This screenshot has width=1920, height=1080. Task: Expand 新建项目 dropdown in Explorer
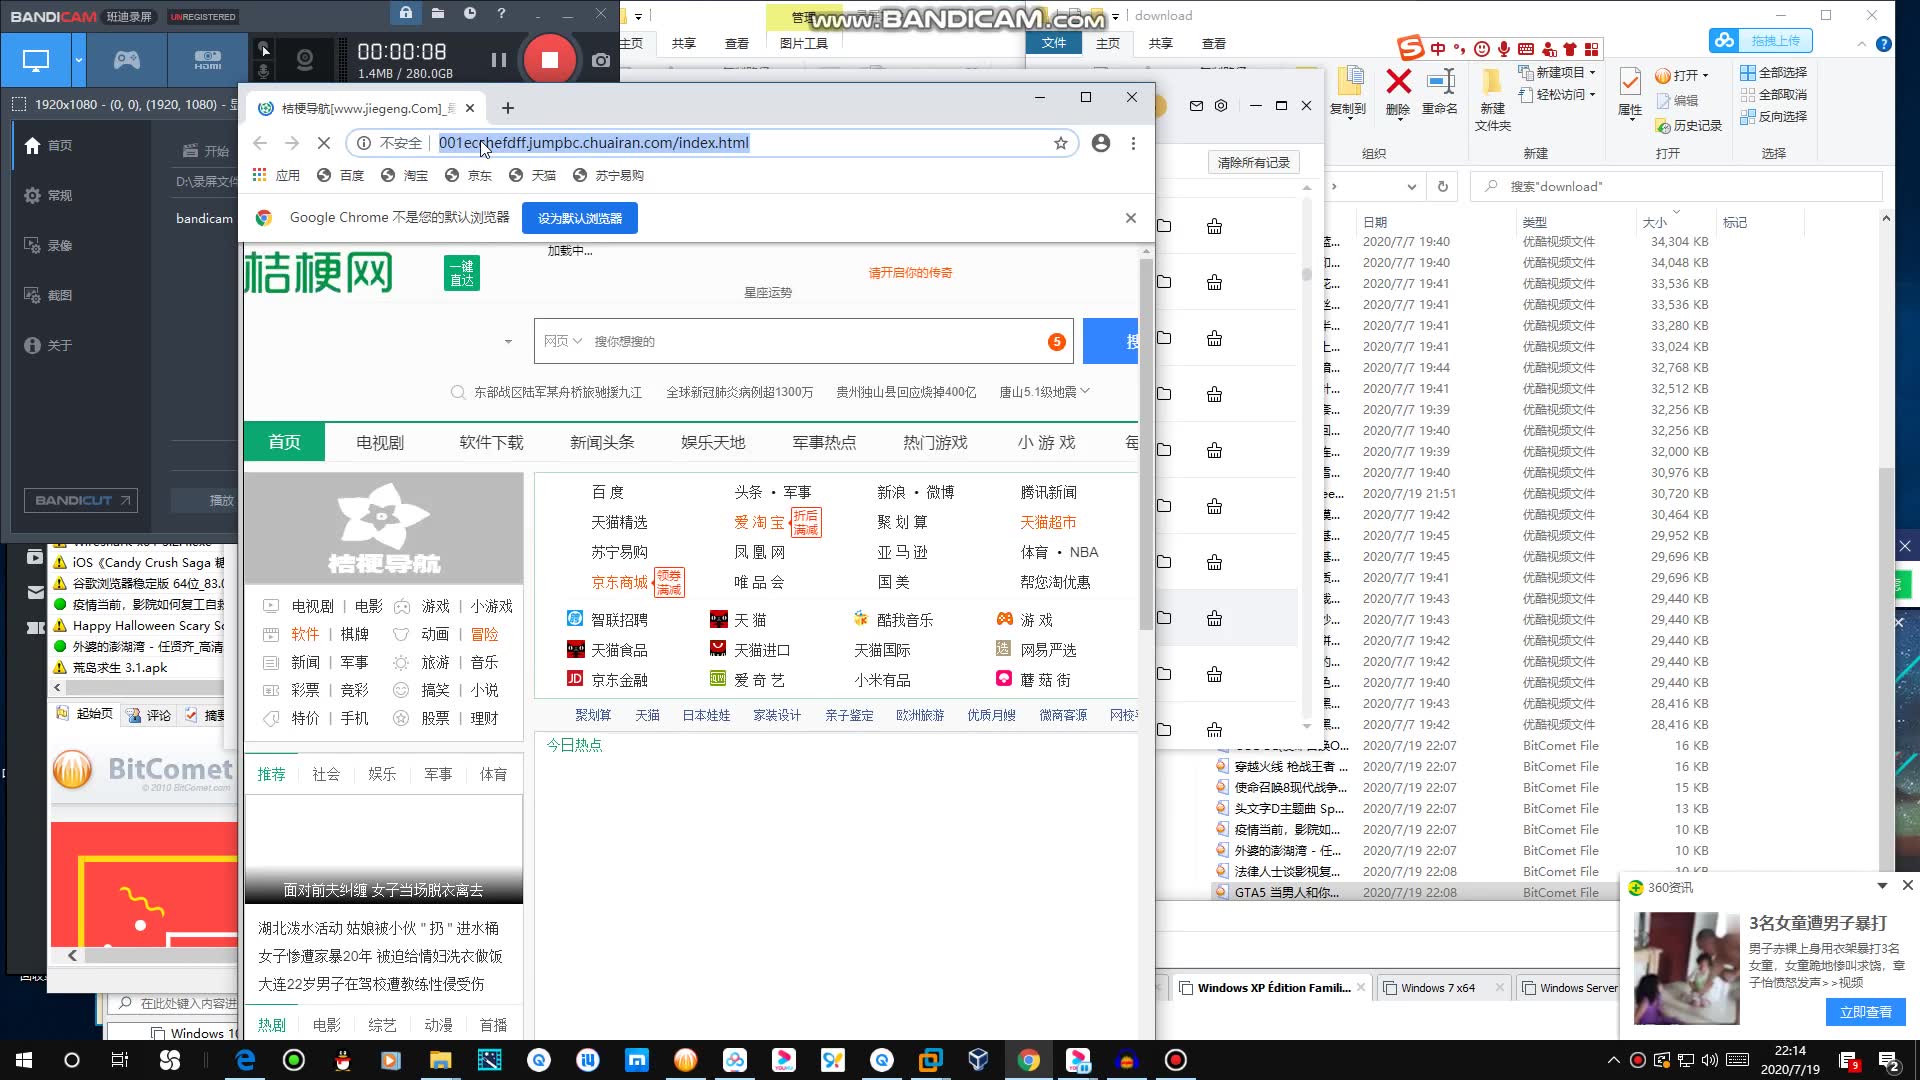click(x=1558, y=72)
